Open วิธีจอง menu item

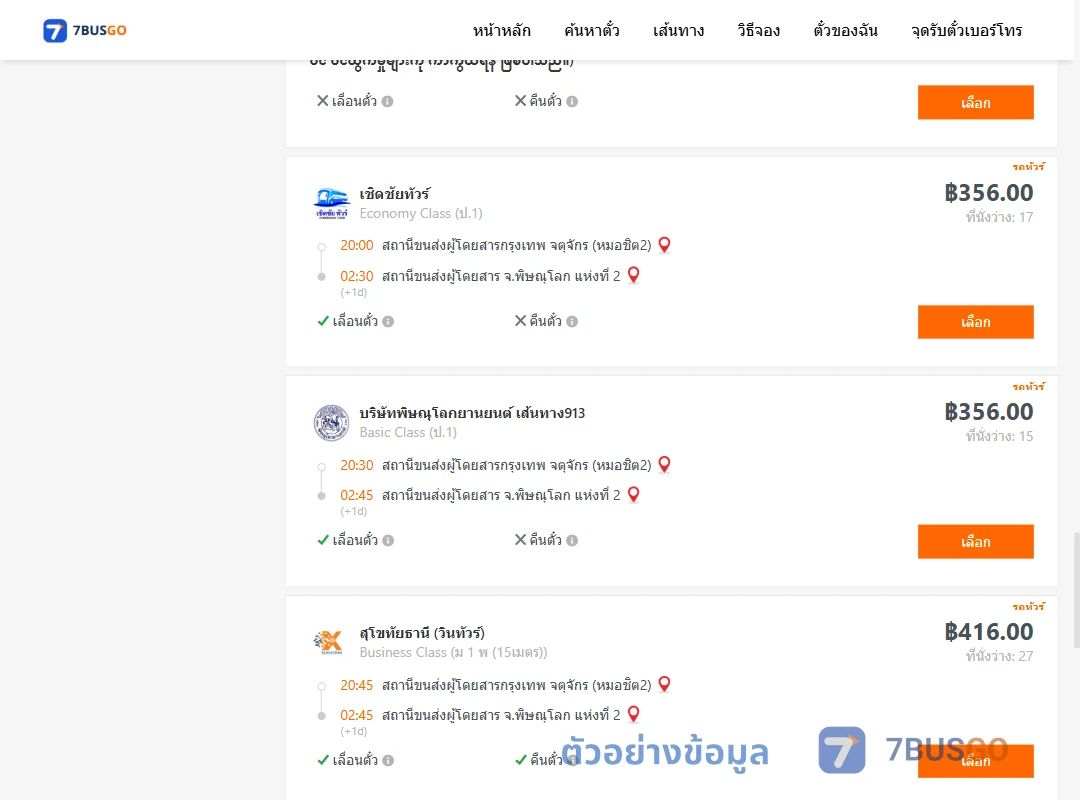point(758,30)
